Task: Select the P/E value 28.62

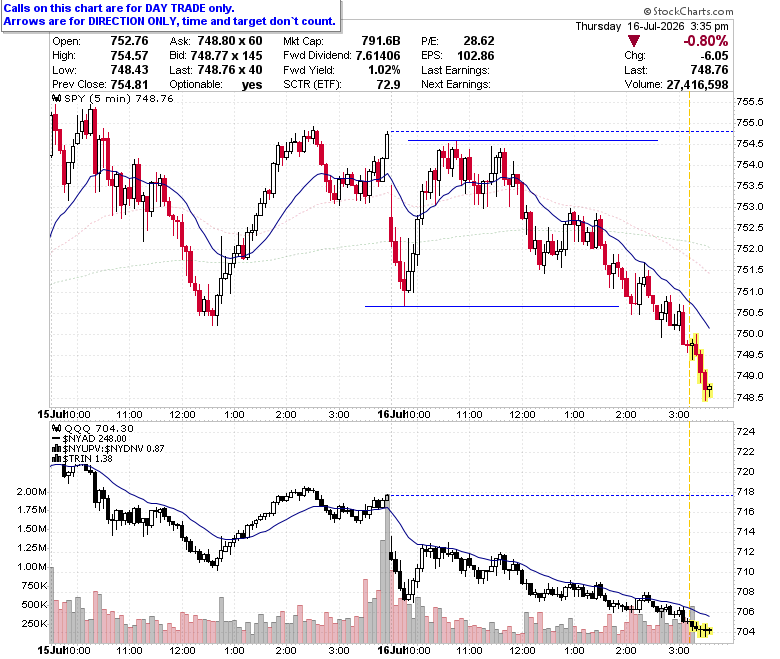Action: point(479,41)
